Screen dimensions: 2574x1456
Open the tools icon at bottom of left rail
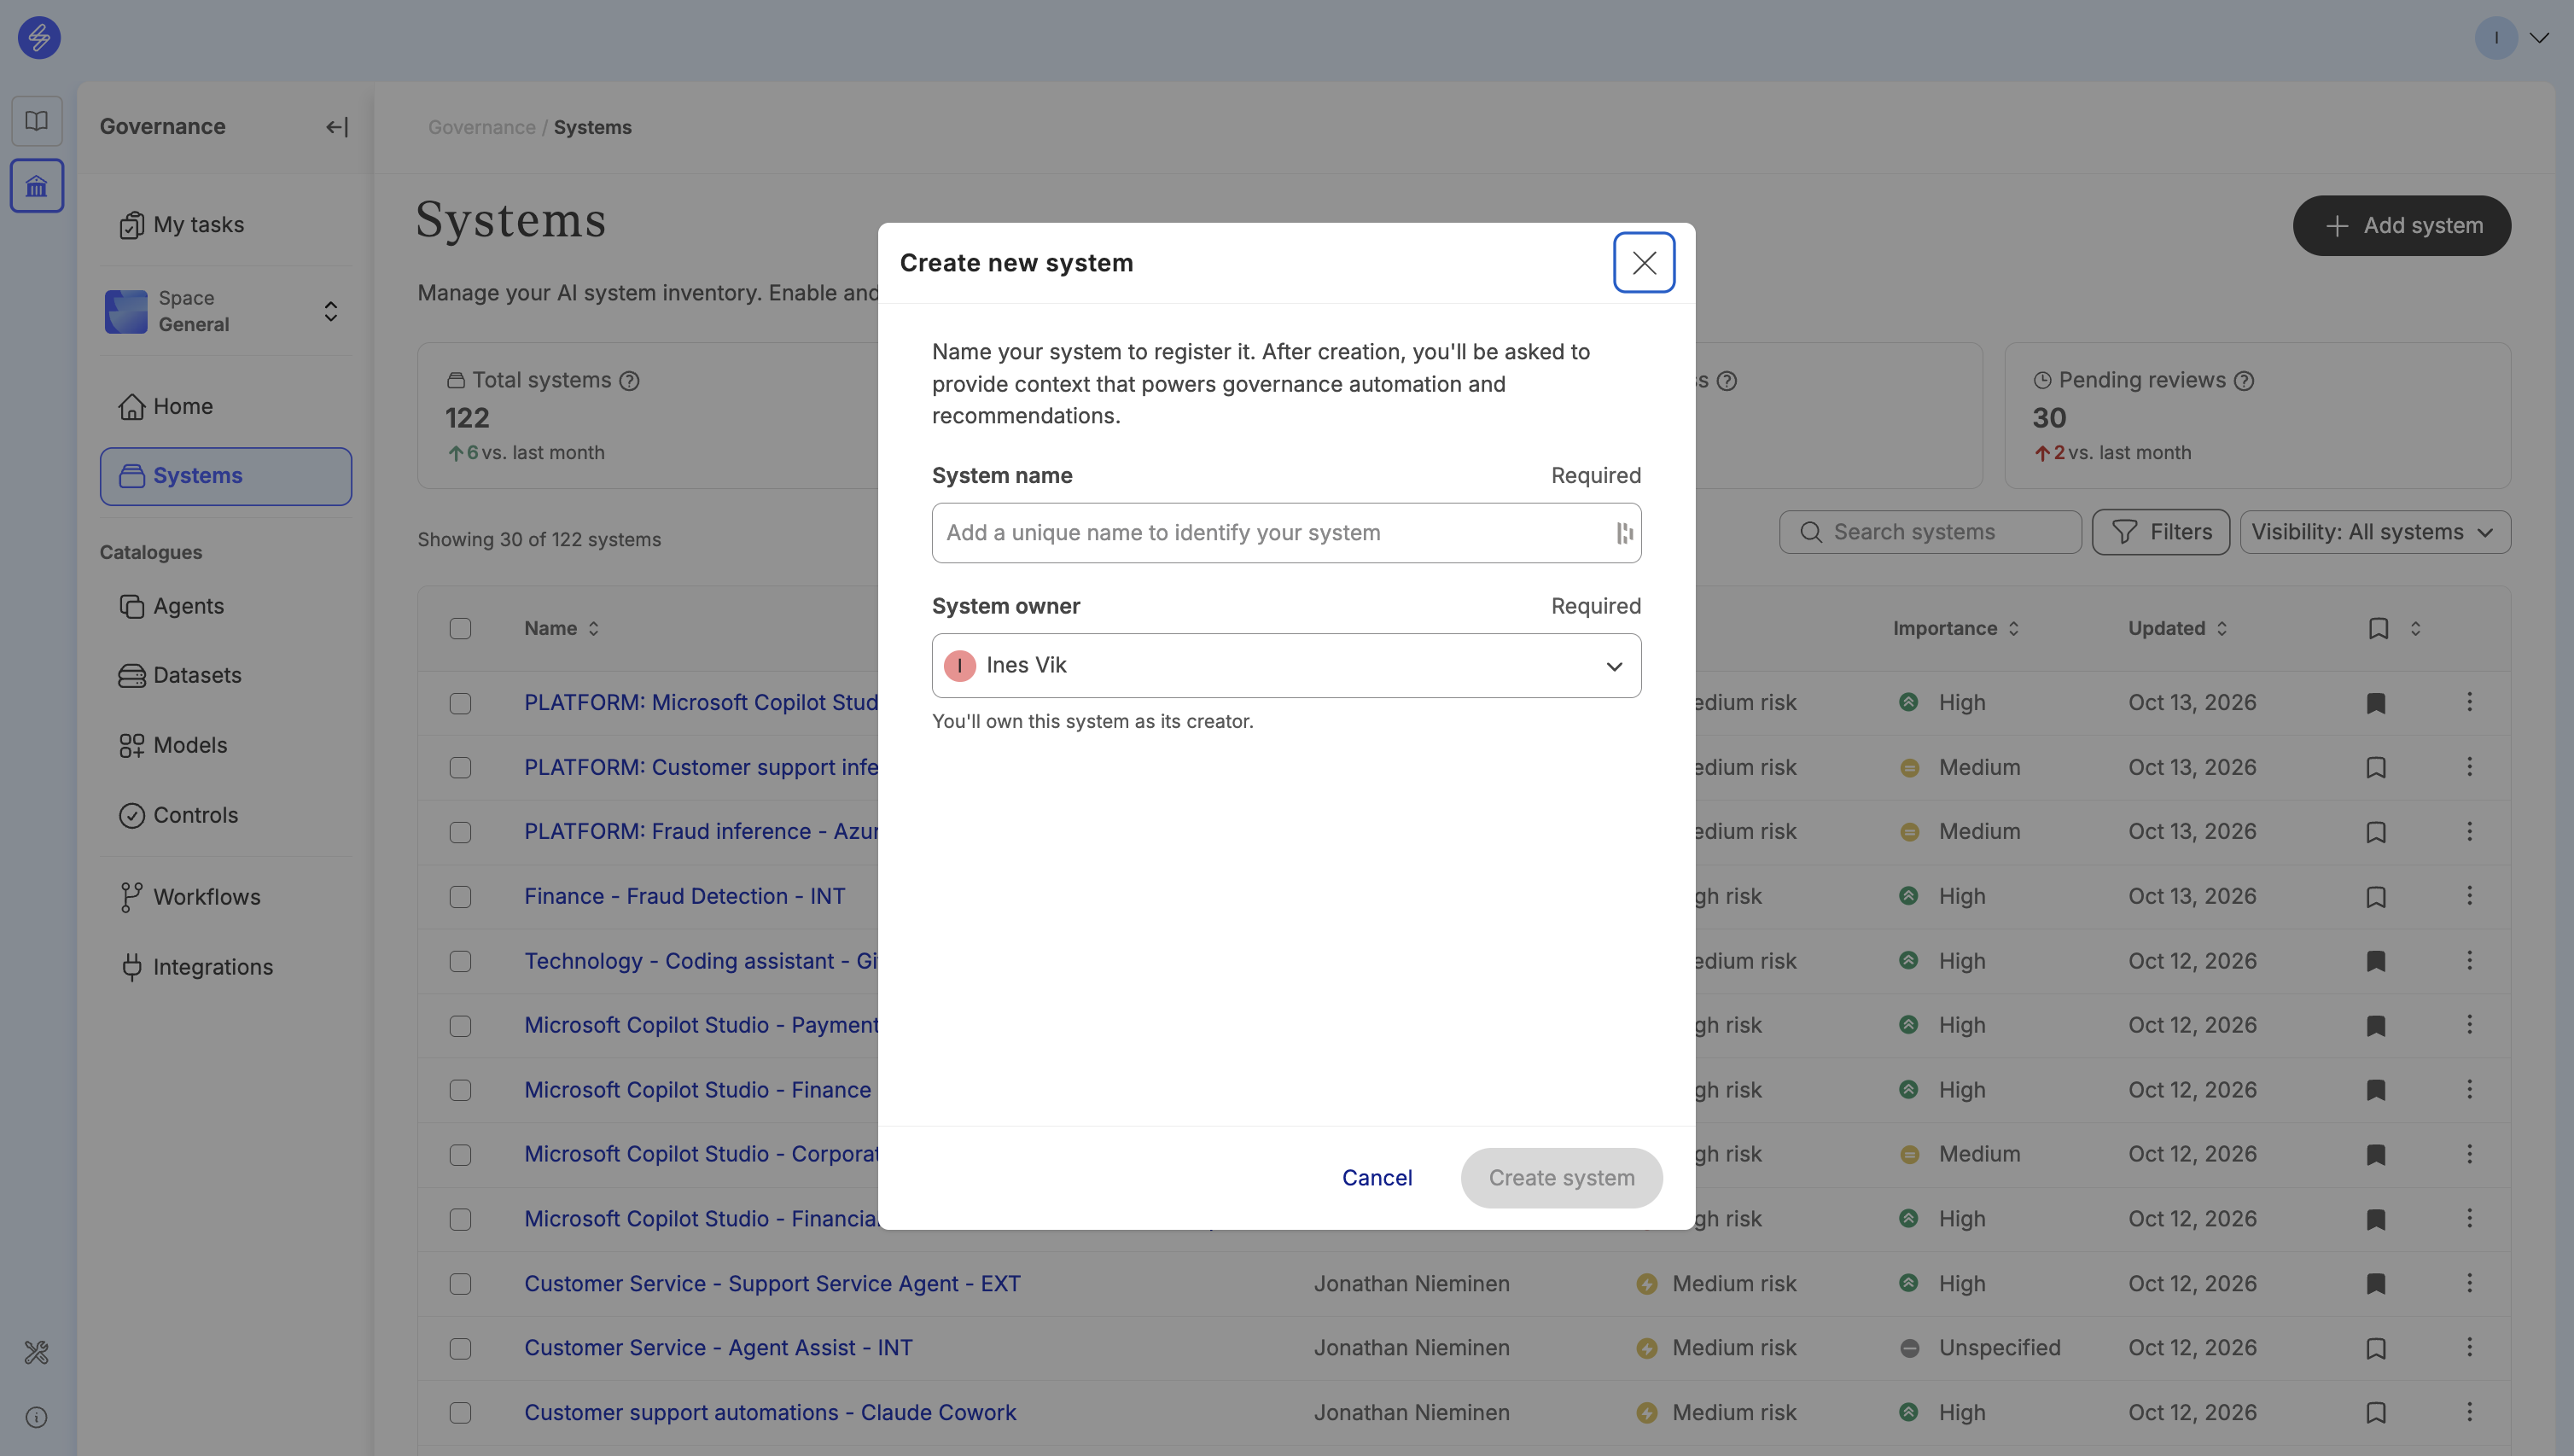(x=37, y=1352)
